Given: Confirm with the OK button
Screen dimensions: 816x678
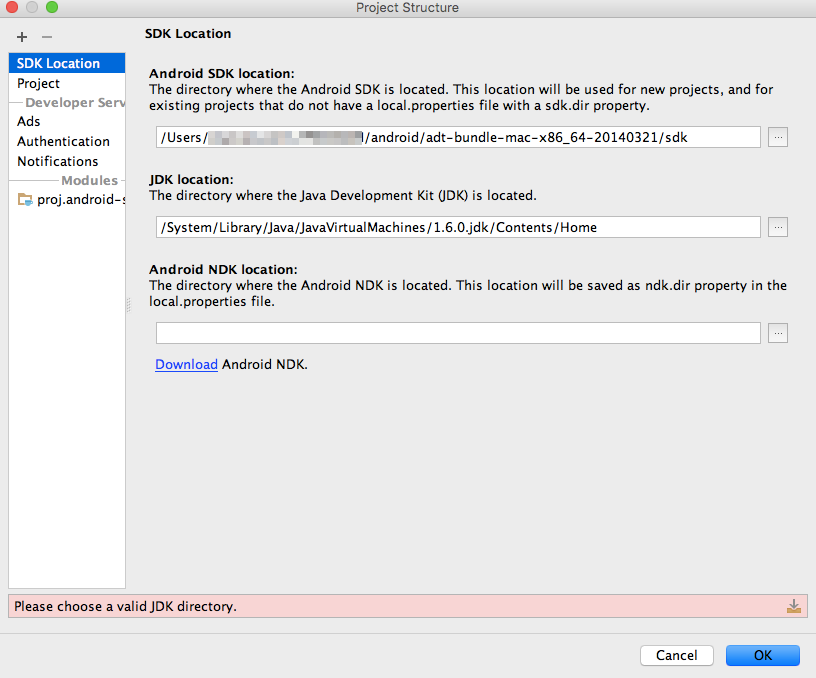Looking at the screenshot, I should [x=763, y=655].
